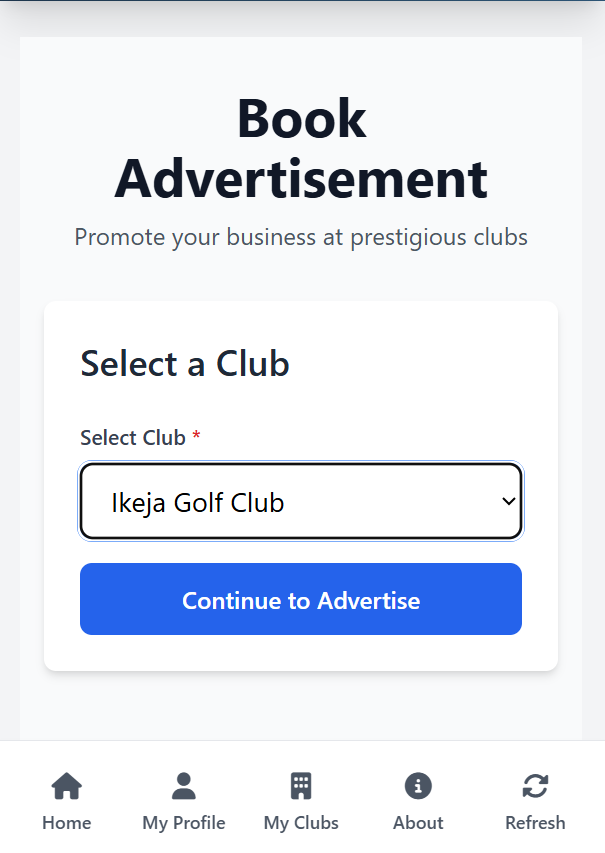This screenshot has height=853, width=605.
Task: Navigate using the My Clubs label
Action: tap(301, 822)
